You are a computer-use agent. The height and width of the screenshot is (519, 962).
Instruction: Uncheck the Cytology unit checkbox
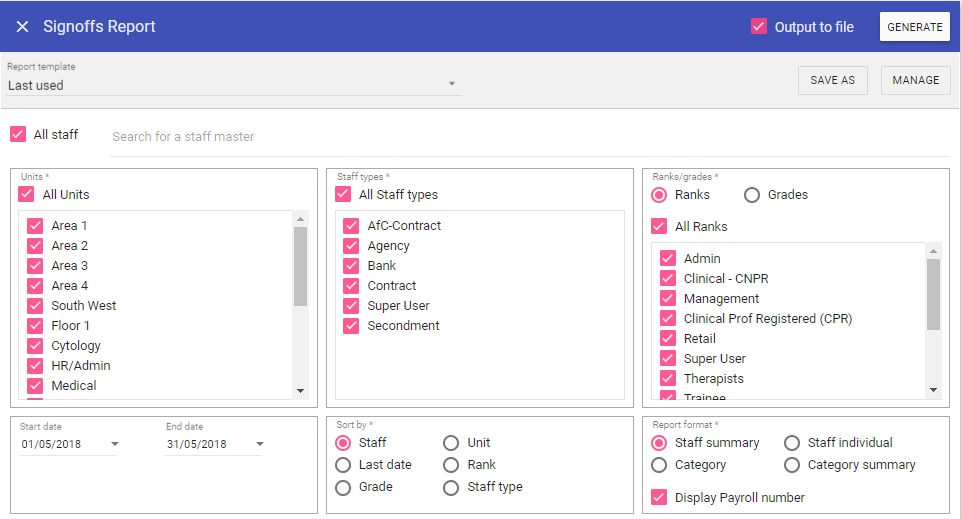tap(35, 346)
